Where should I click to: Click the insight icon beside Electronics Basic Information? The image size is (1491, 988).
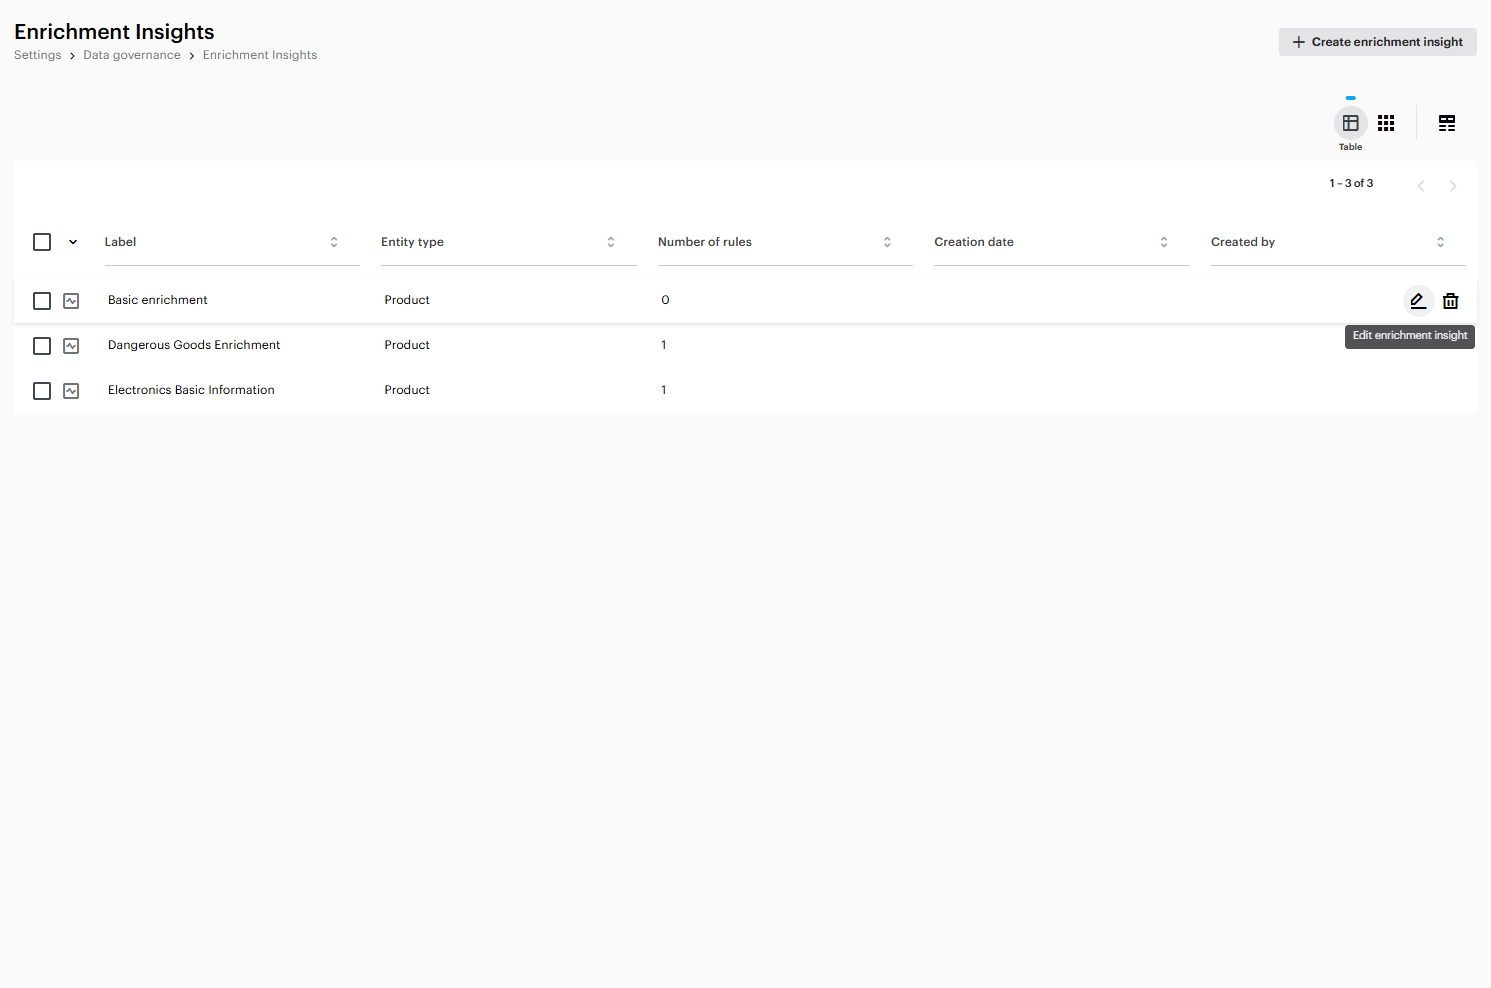click(71, 391)
